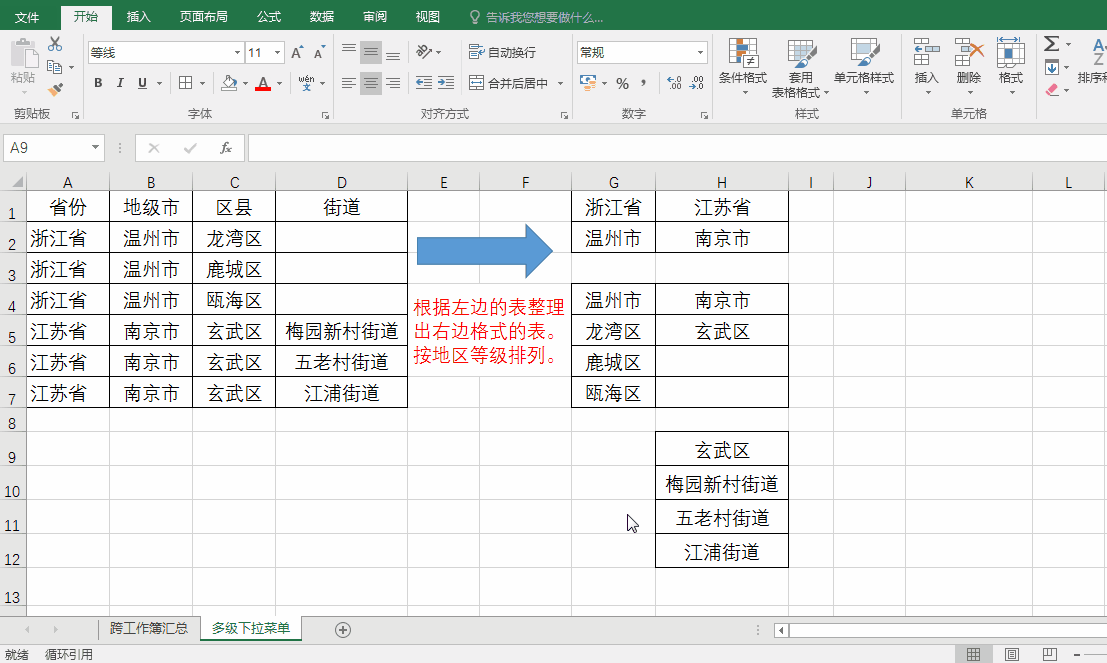Click the 格式 cells button
This screenshot has width=1107, height=663.
(x=1010, y=66)
